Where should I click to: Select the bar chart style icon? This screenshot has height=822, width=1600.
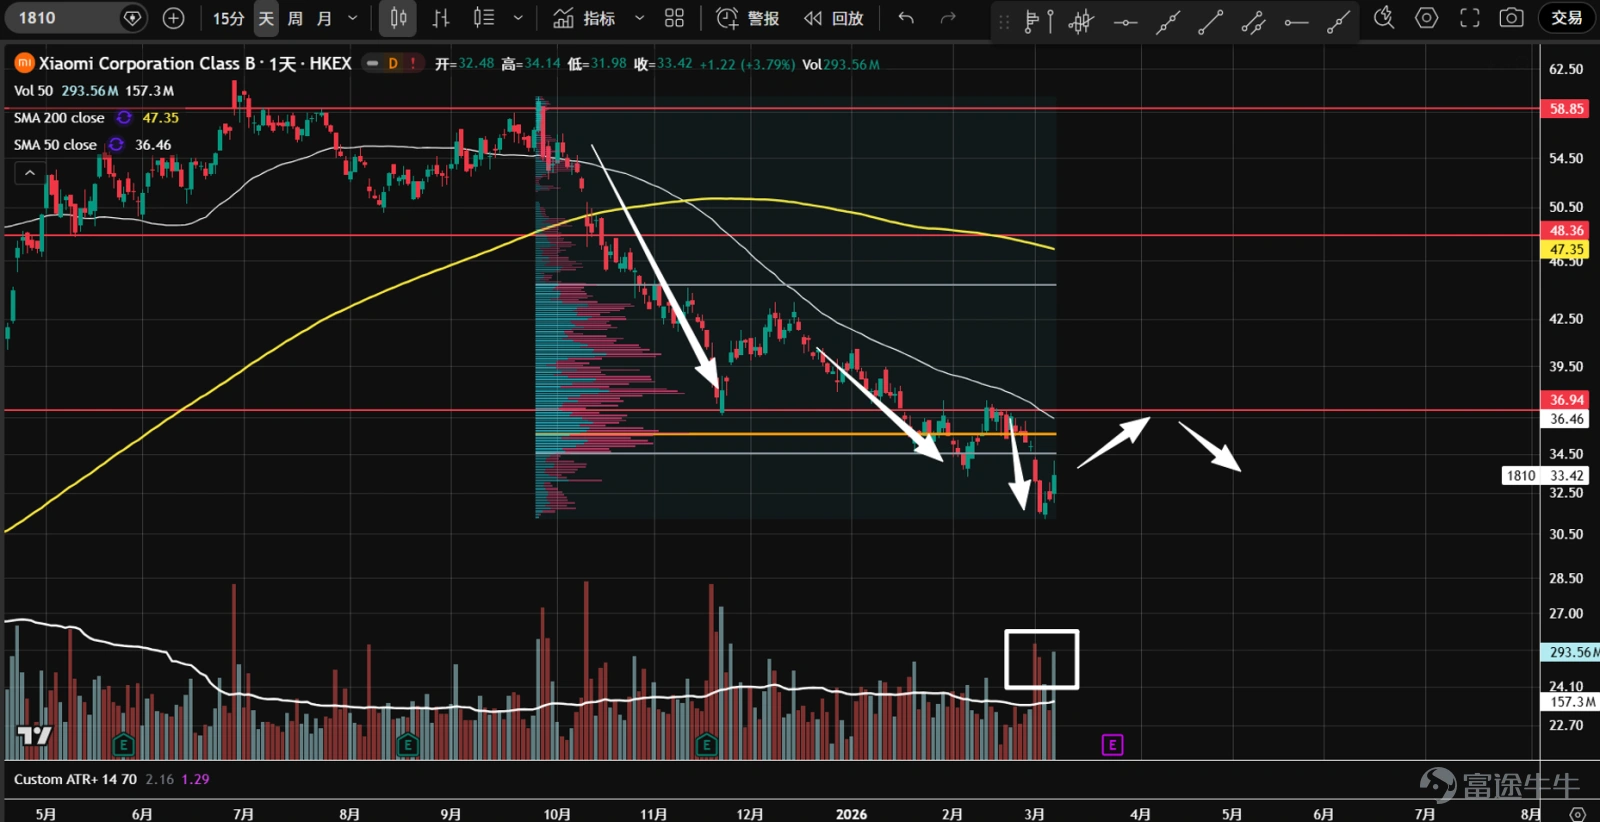tap(440, 18)
